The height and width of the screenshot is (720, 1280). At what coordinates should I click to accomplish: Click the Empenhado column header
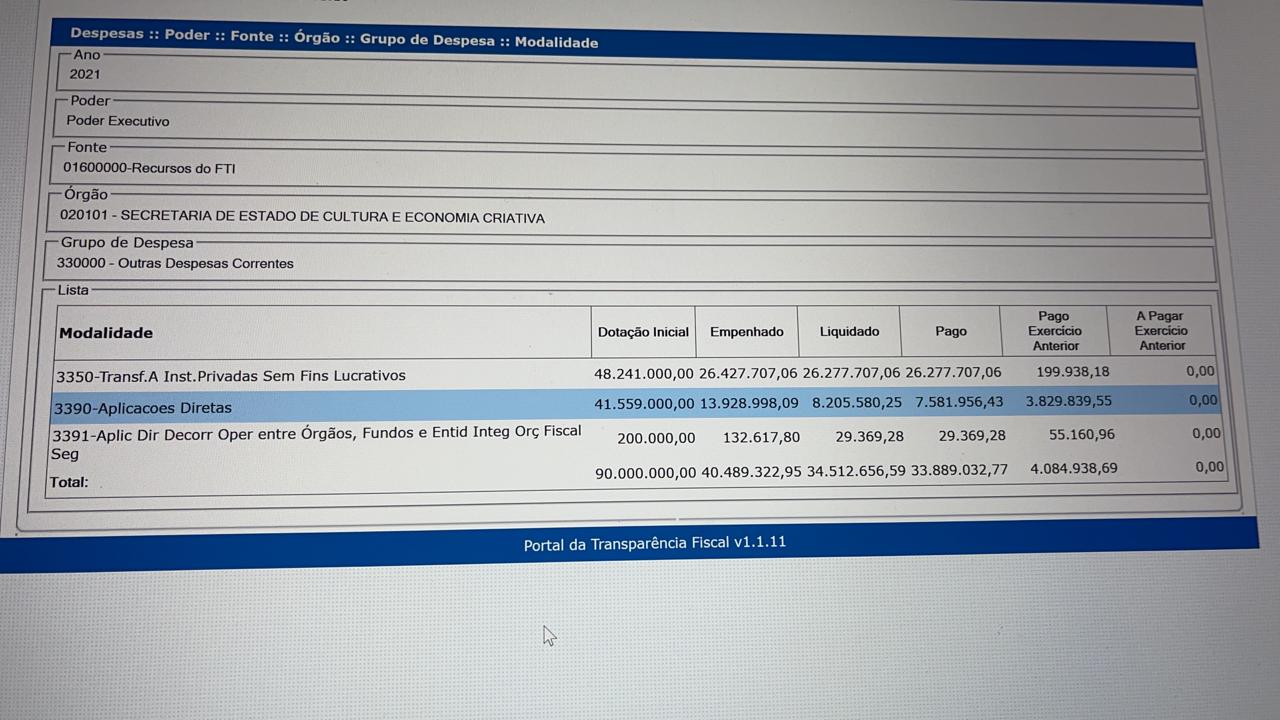click(746, 332)
